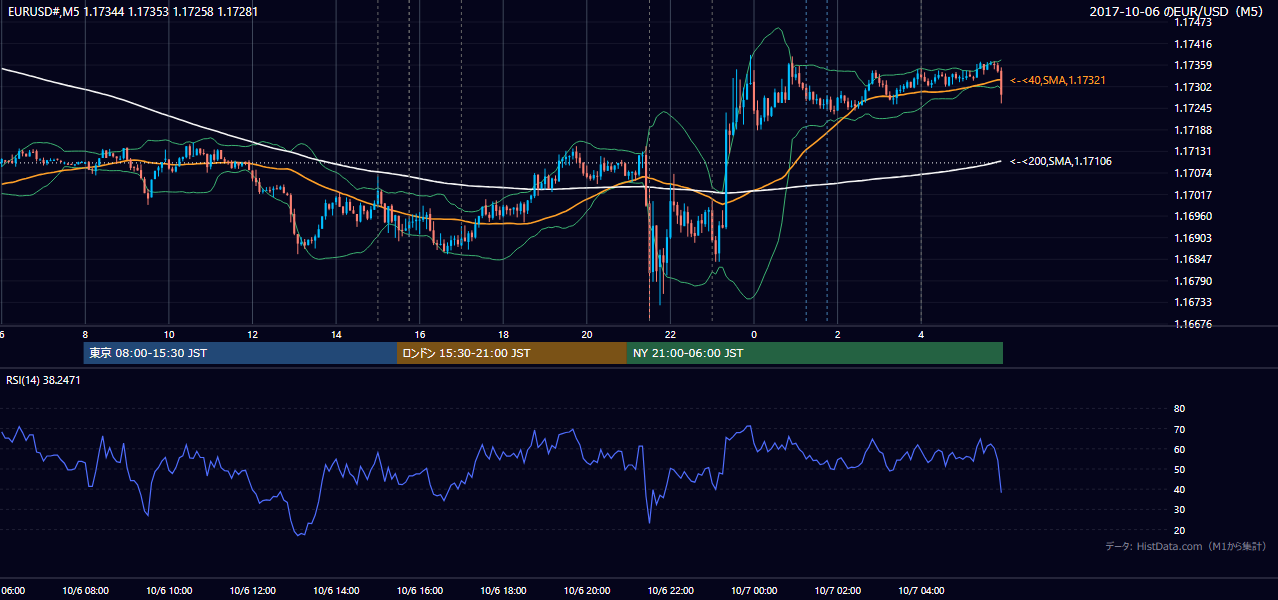The width and height of the screenshot is (1278, 600).
Task: Click price axis value 1.17473
Action: point(1193,23)
